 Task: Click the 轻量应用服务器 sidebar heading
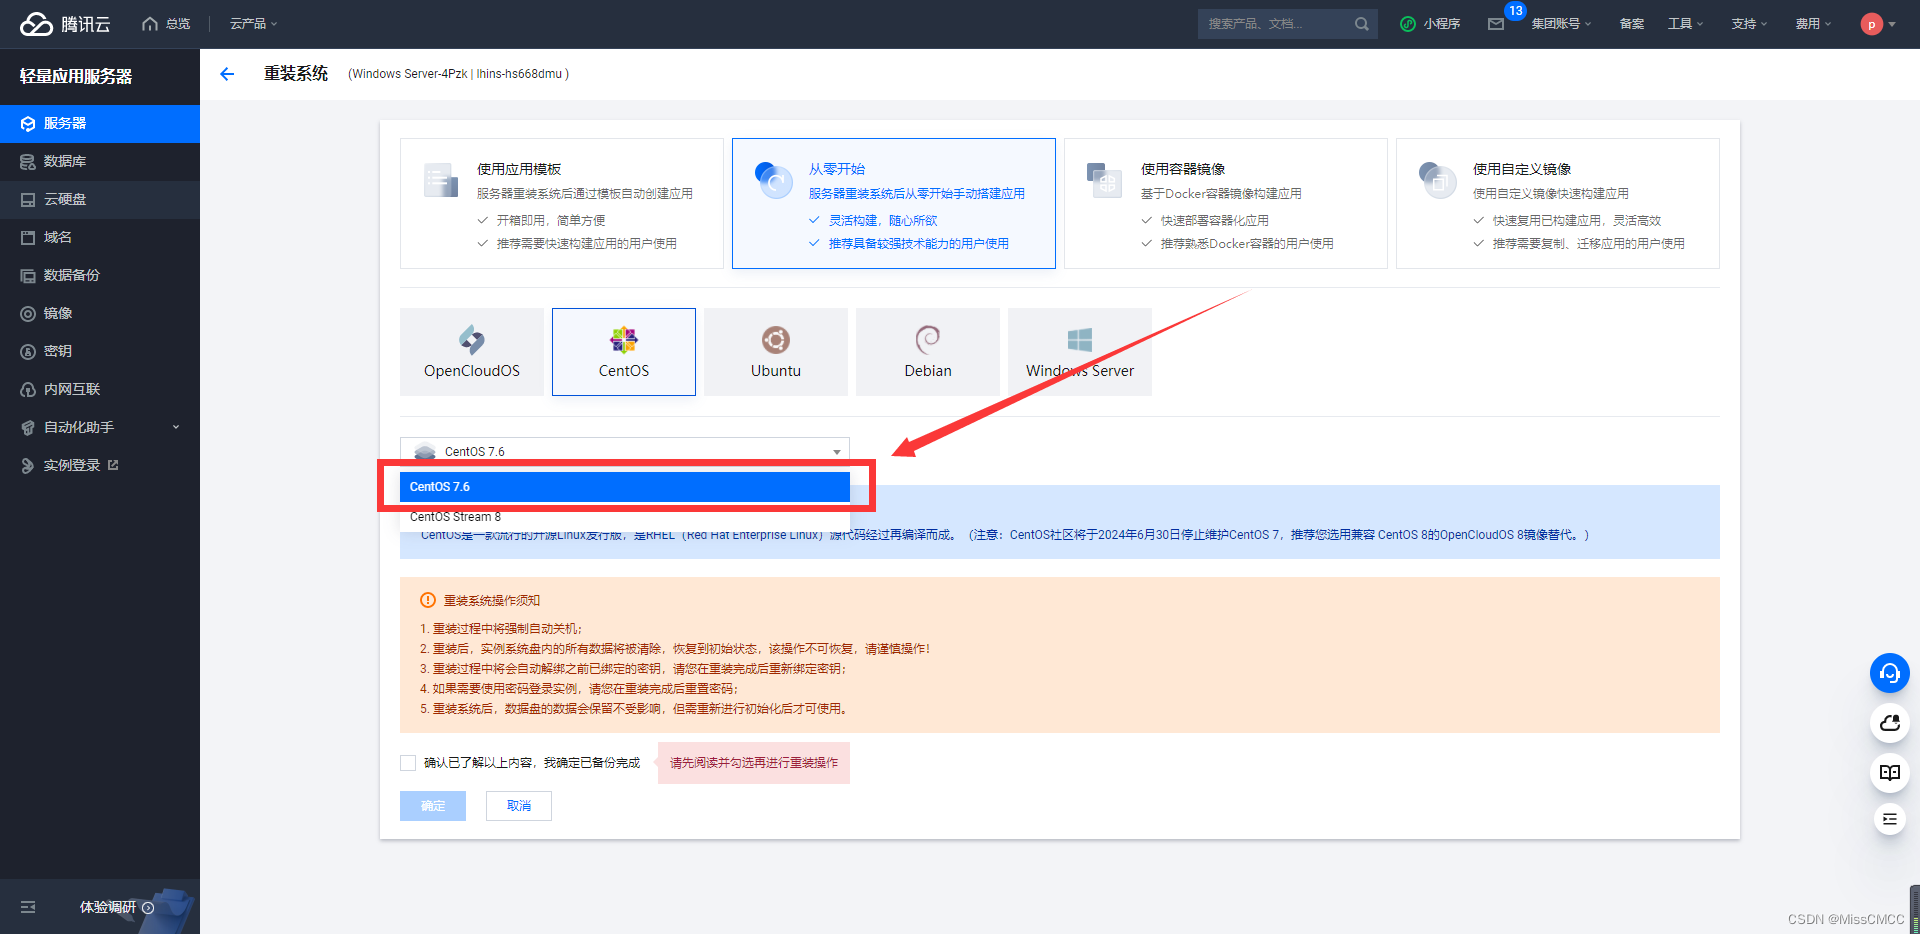(76, 76)
